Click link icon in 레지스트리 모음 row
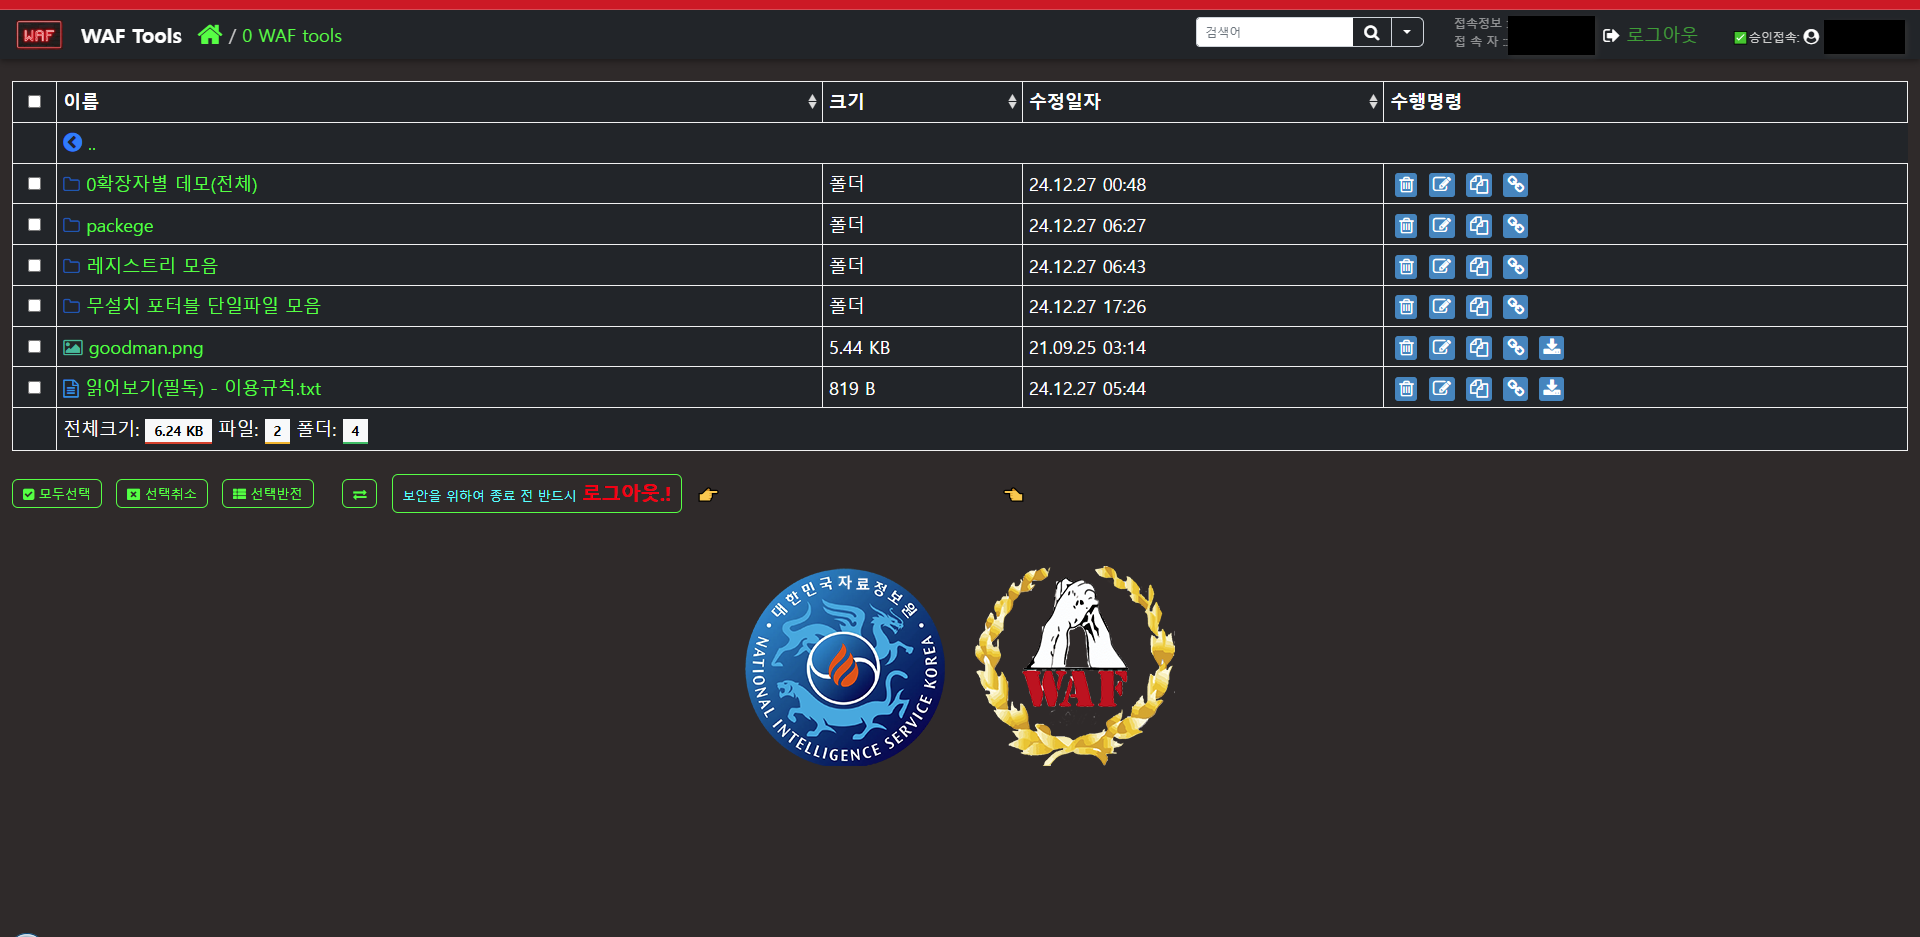 click(1515, 267)
